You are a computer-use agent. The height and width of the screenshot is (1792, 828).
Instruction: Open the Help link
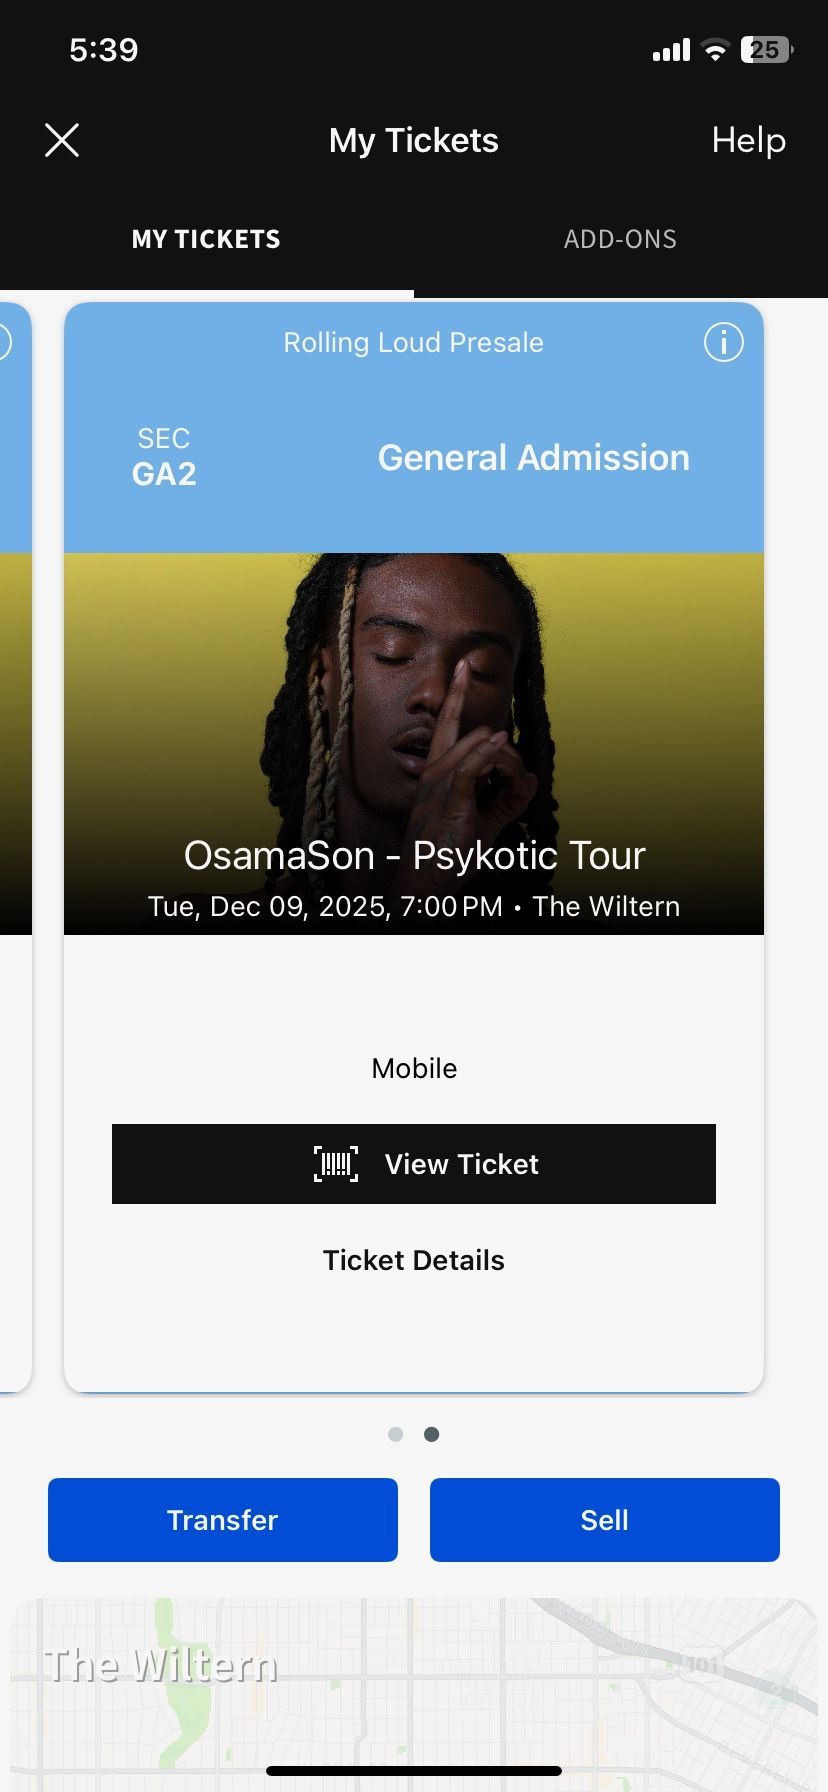tap(748, 140)
